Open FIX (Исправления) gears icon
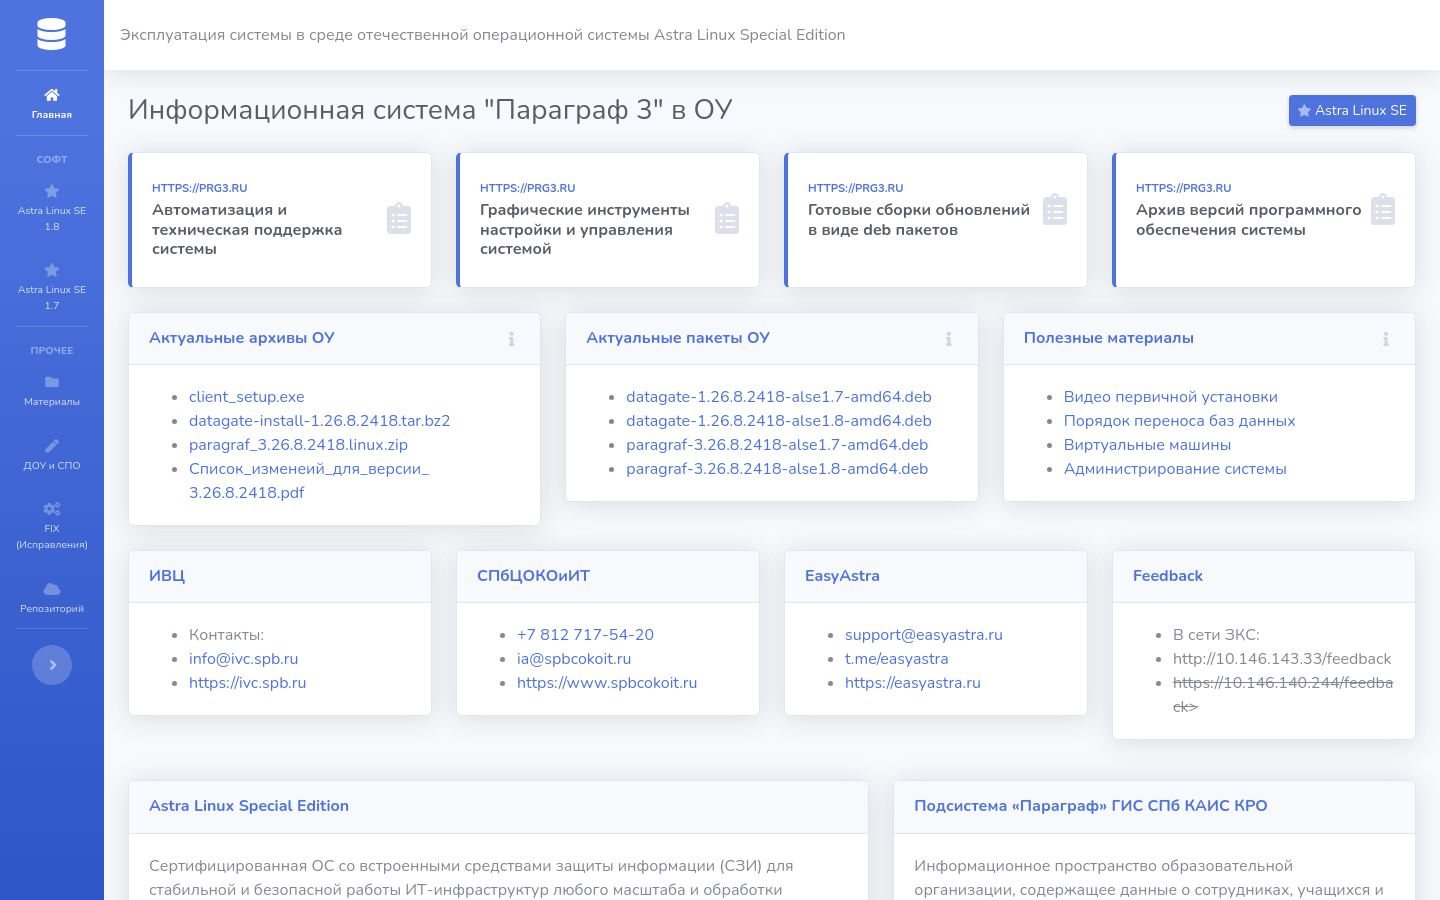This screenshot has height=900, width=1440. pos(52,509)
